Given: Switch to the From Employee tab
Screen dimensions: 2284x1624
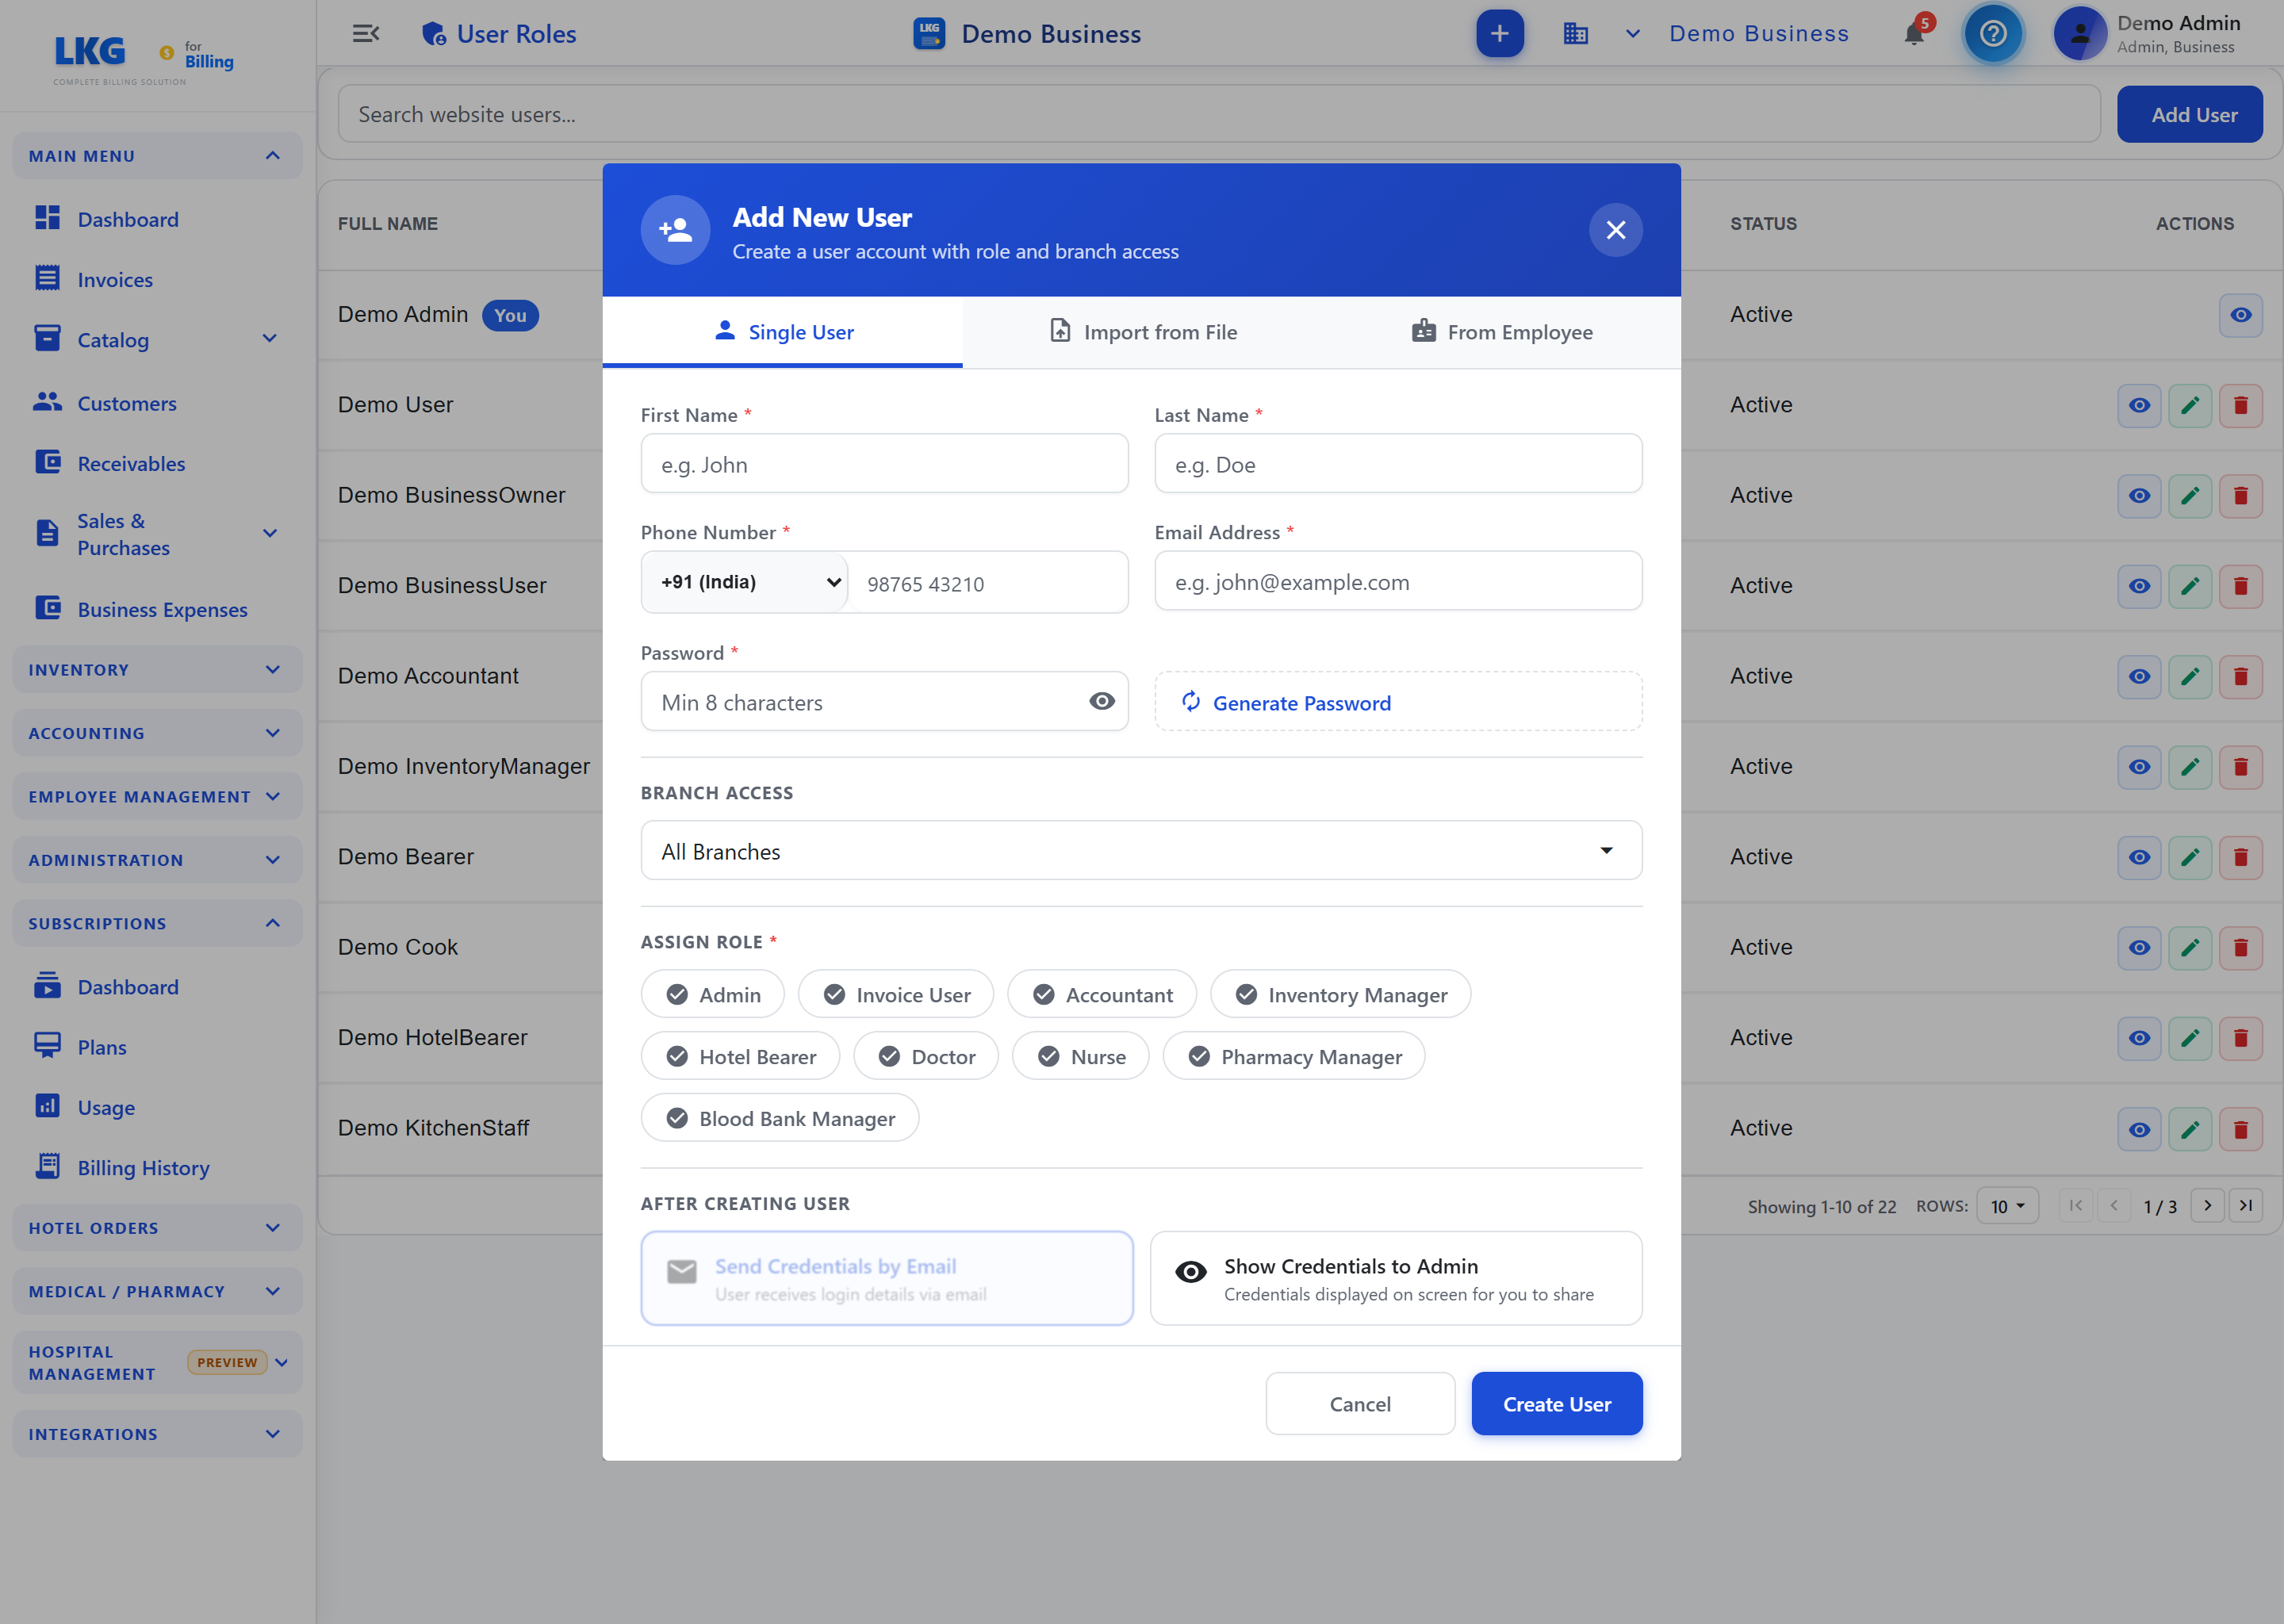Looking at the screenshot, I should click(1501, 332).
